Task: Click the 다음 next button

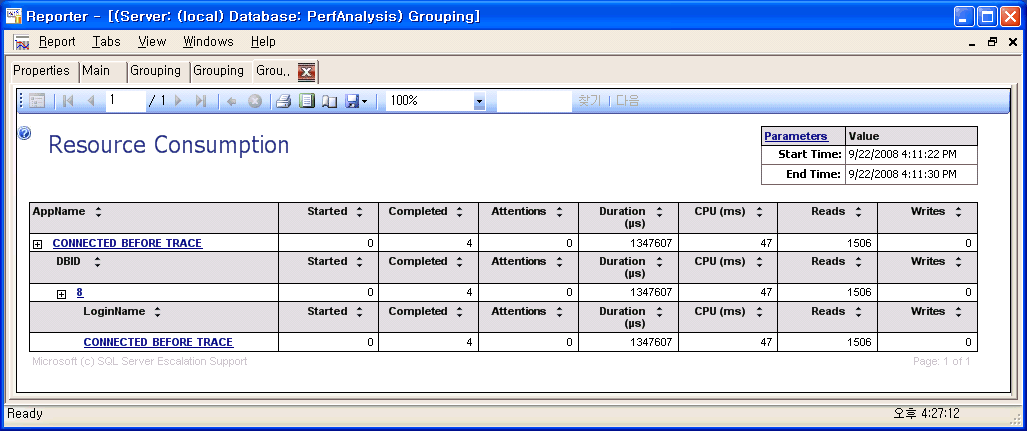Action: (627, 101)
